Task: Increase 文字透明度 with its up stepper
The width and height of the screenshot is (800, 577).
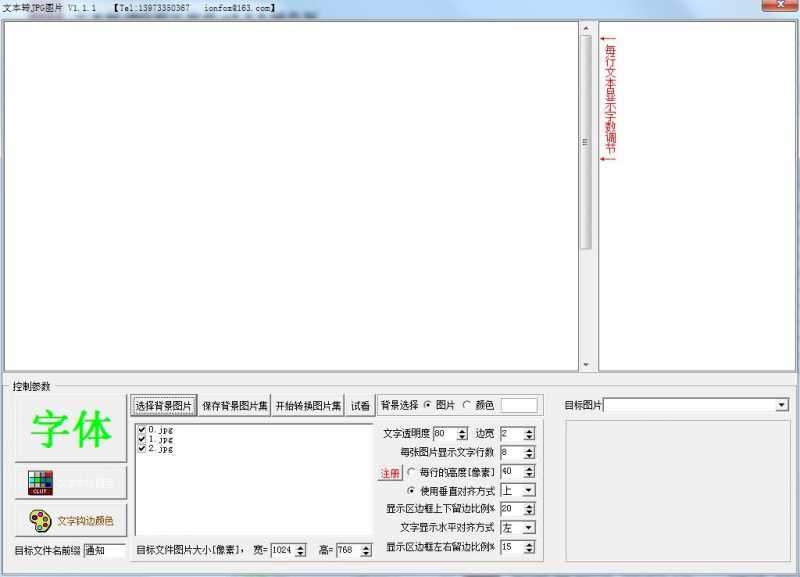Action: point(462,430)
